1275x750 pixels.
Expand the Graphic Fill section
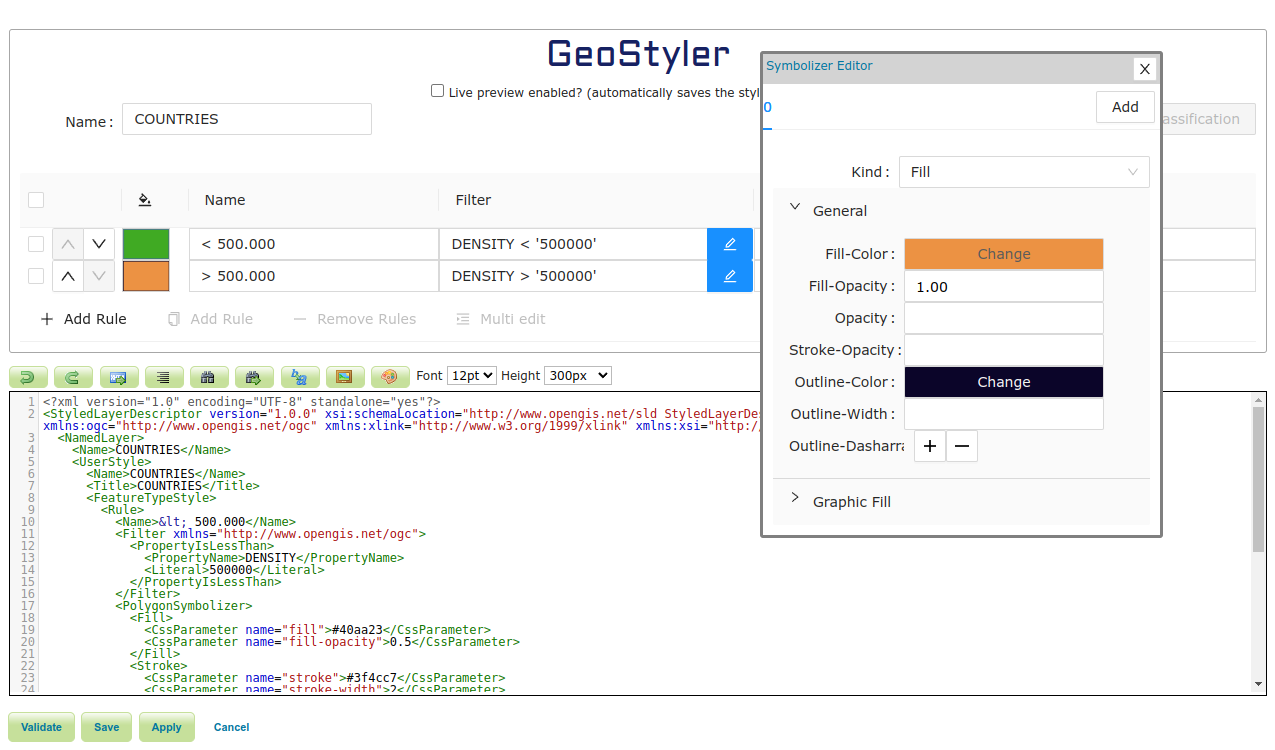tap(795, 498)
